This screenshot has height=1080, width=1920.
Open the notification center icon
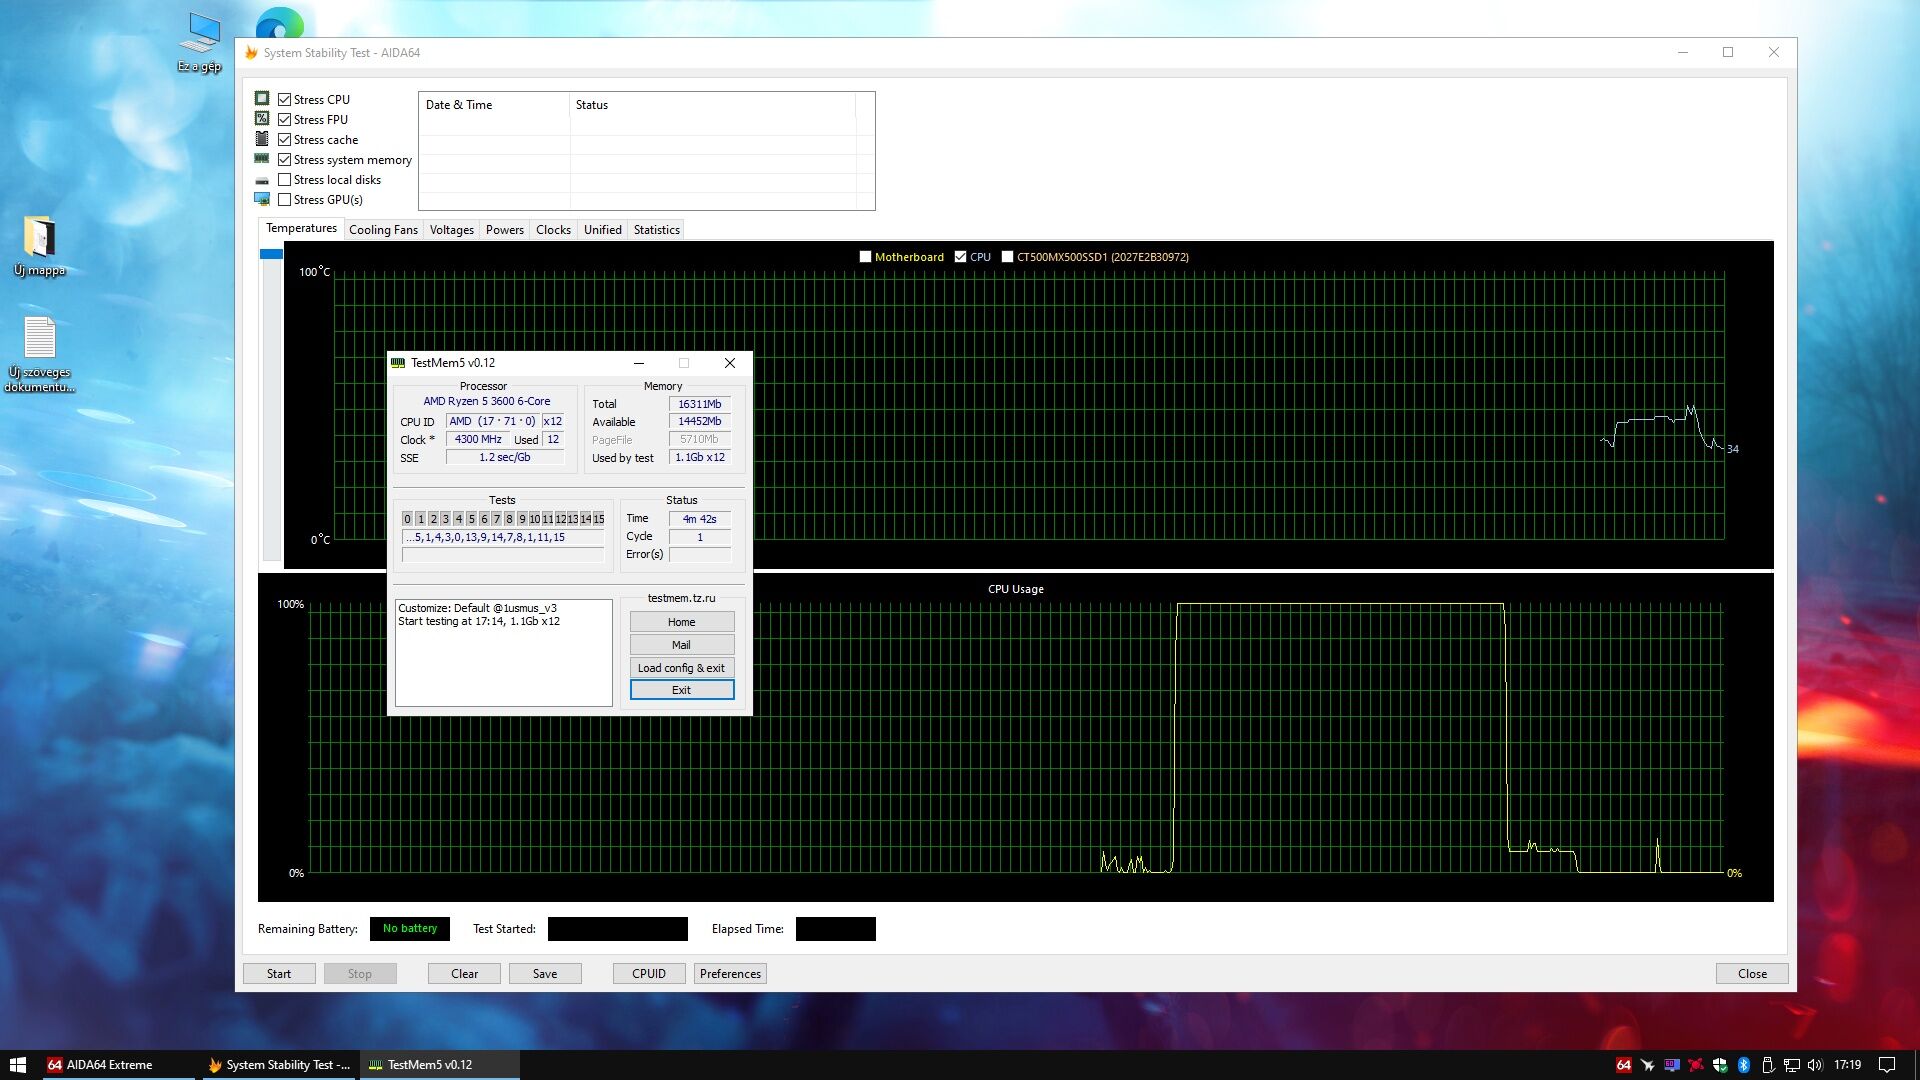tap(1887, 1065)
